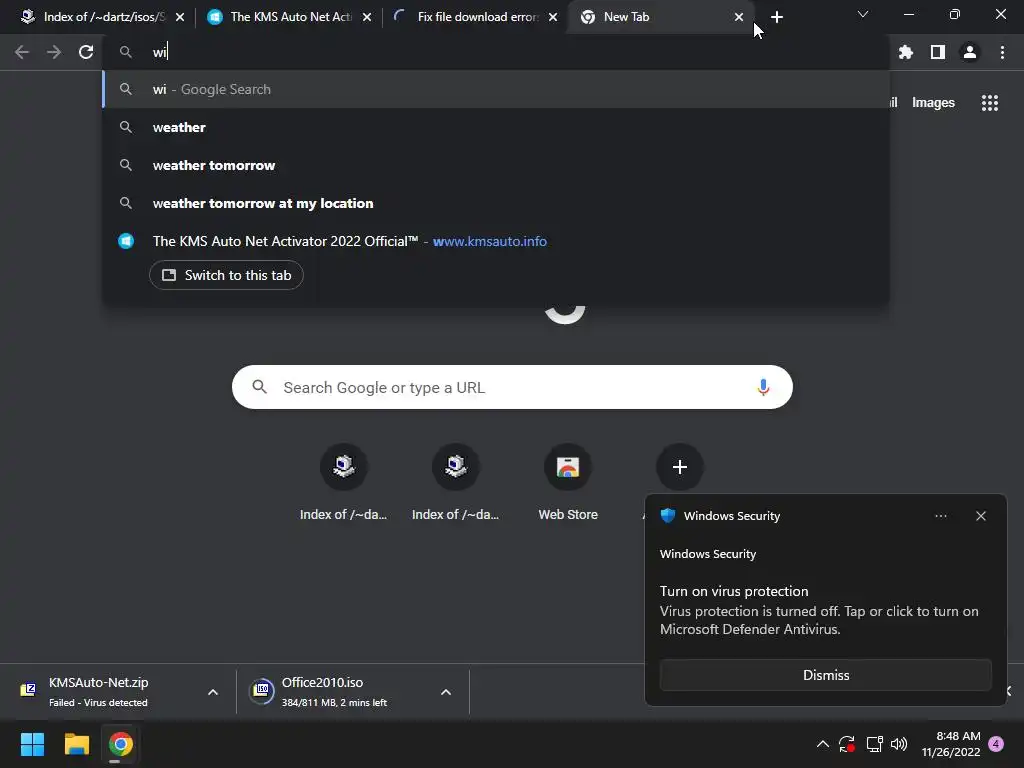Open the network tray icon

point(874,744)
